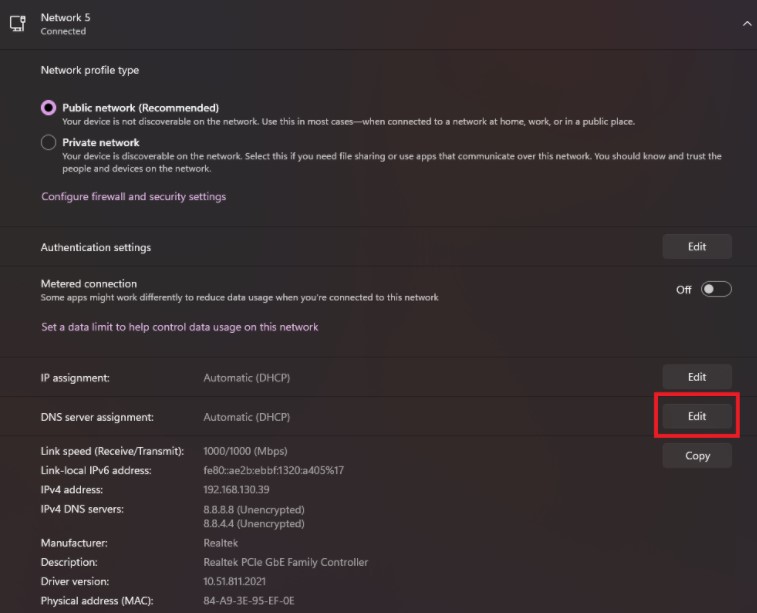Click the Private network label text
757x613 pixels.
(x=101, y=142)
